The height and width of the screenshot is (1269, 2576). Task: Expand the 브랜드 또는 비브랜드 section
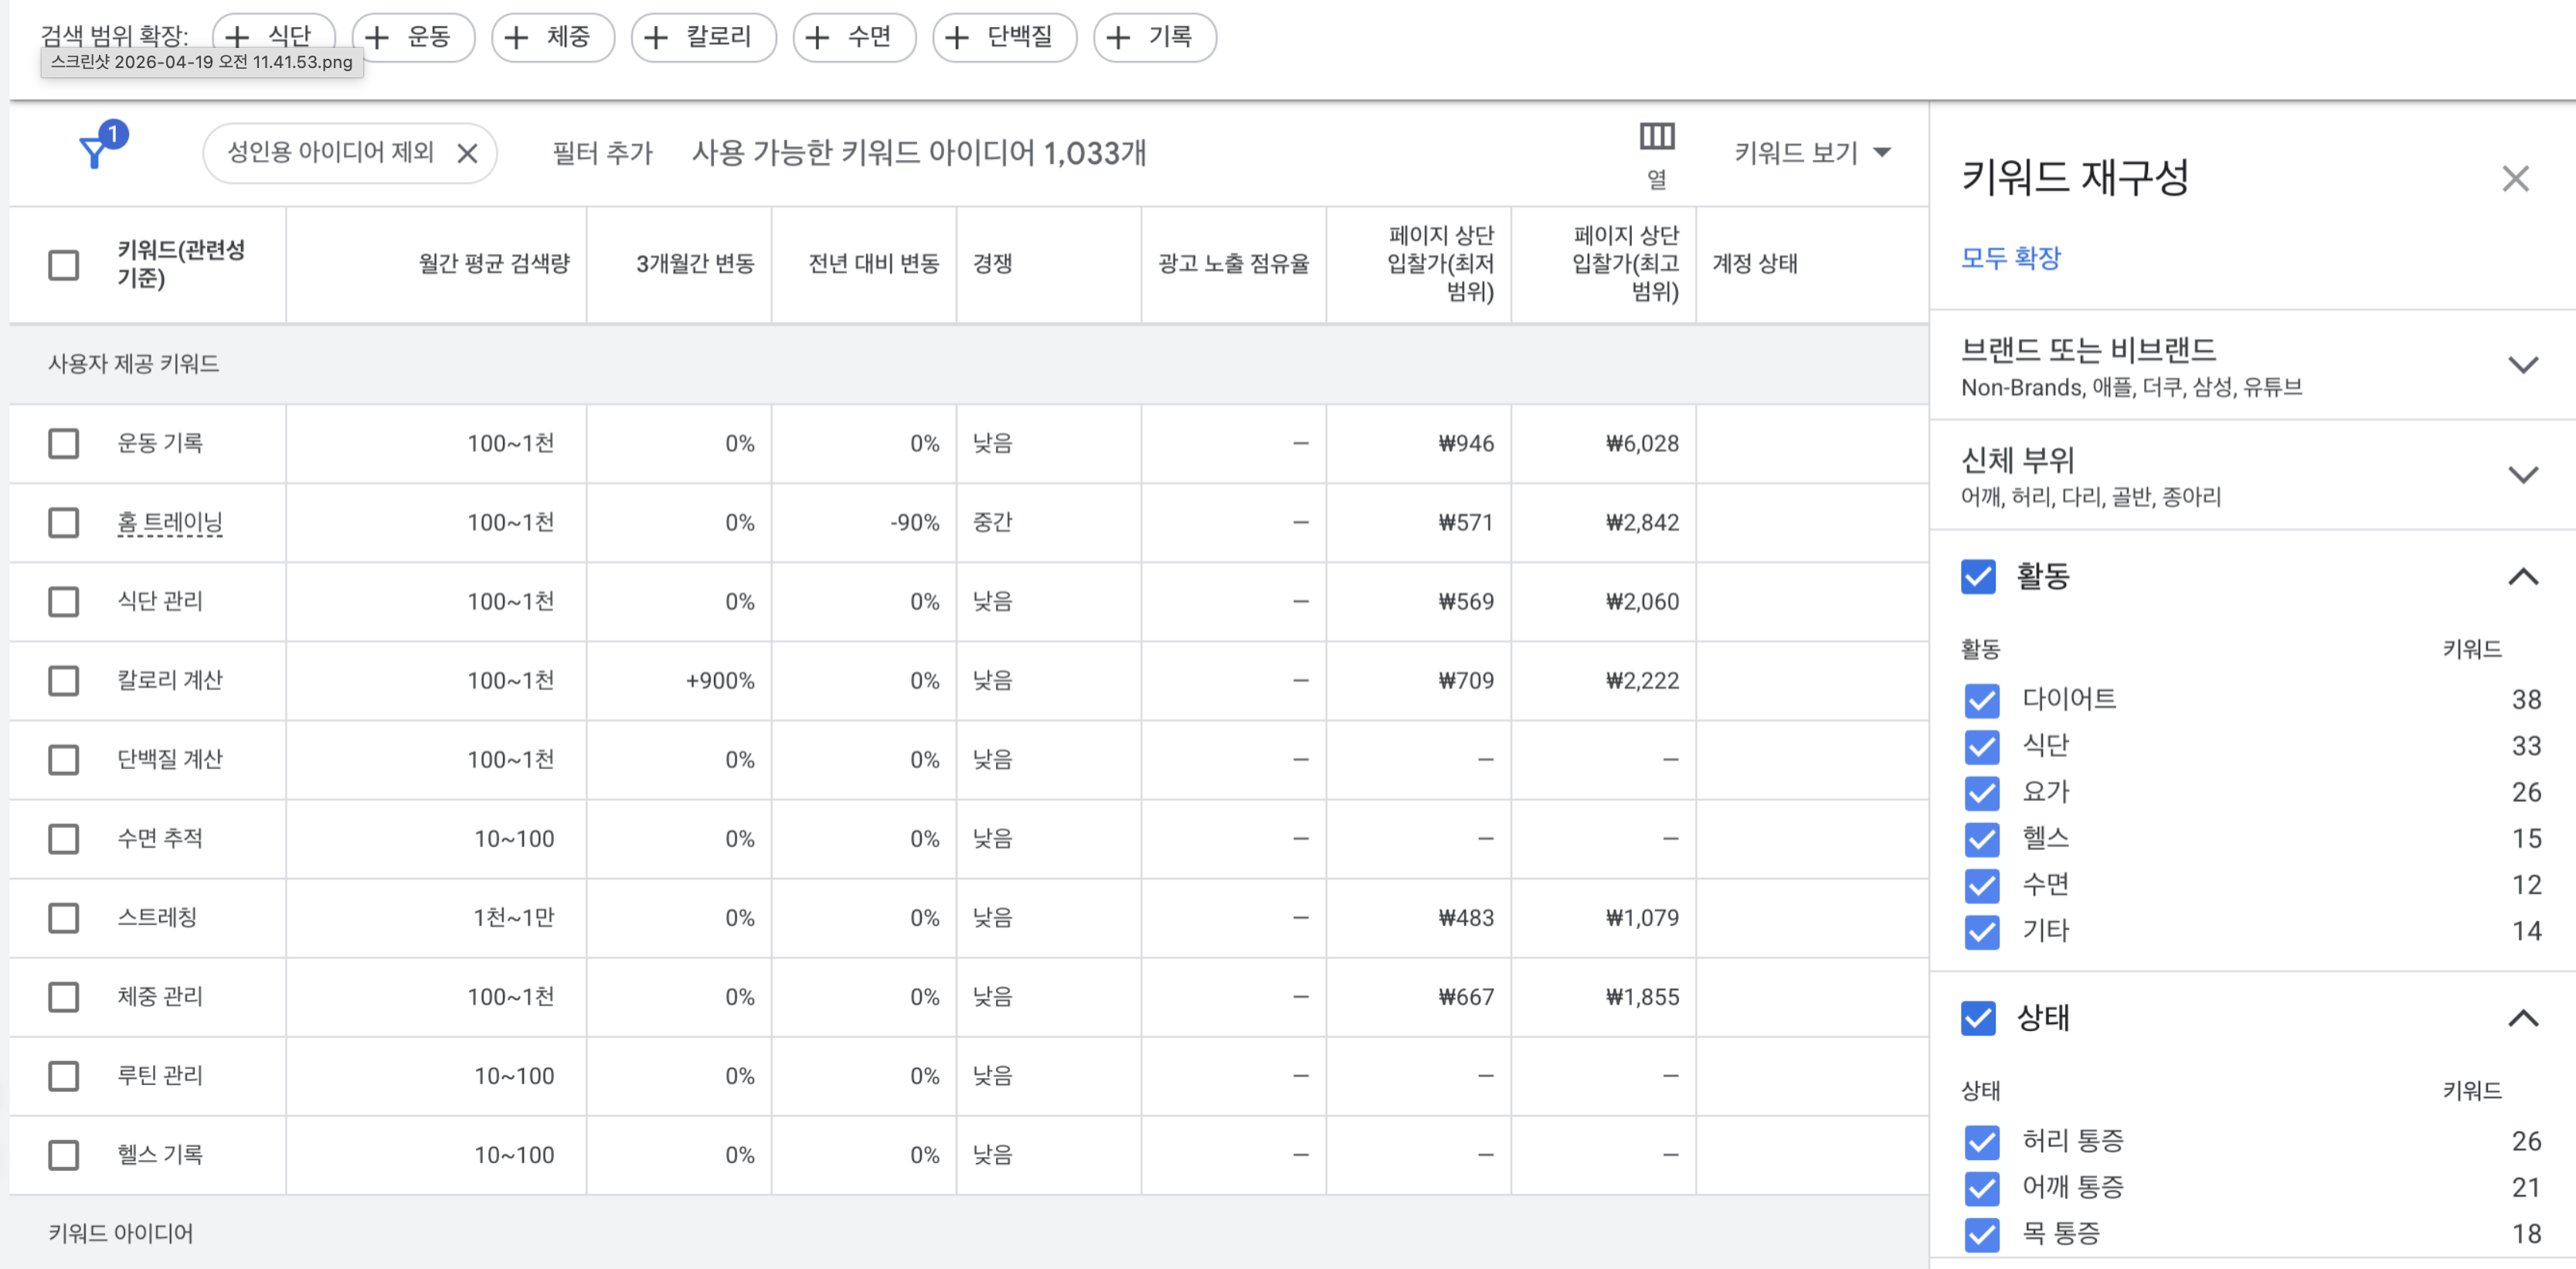coord(2524,364)
